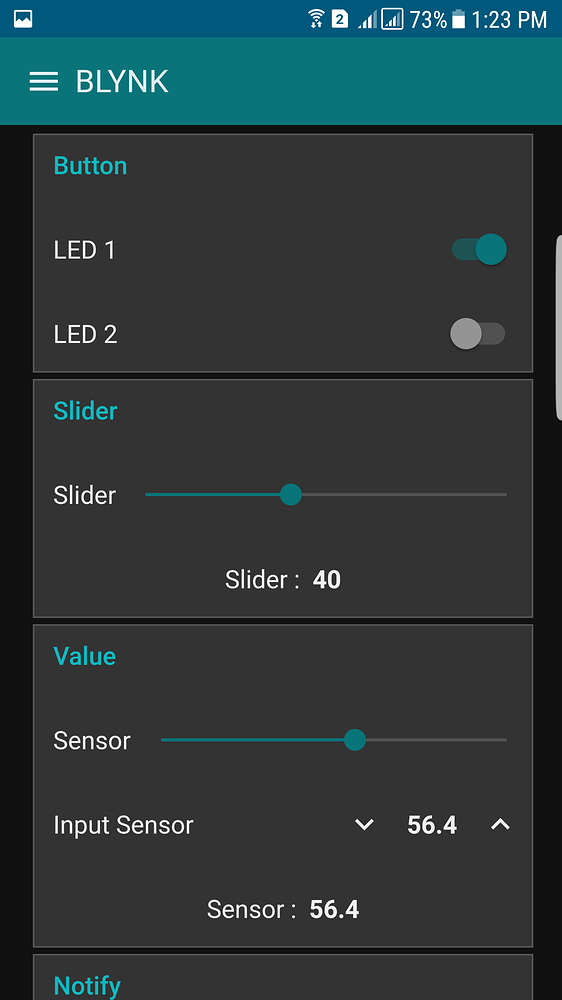Click the scrollbar handle on right edge
The image size is (562, 1000).
pos(559,328)
